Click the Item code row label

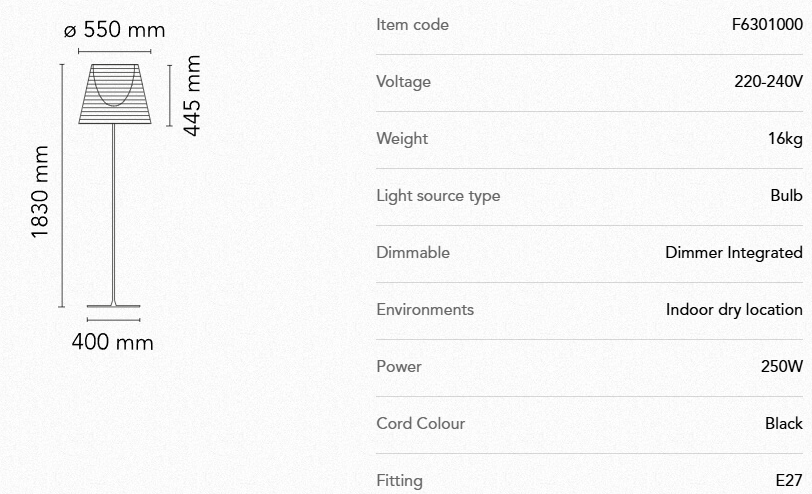point(412,24)
